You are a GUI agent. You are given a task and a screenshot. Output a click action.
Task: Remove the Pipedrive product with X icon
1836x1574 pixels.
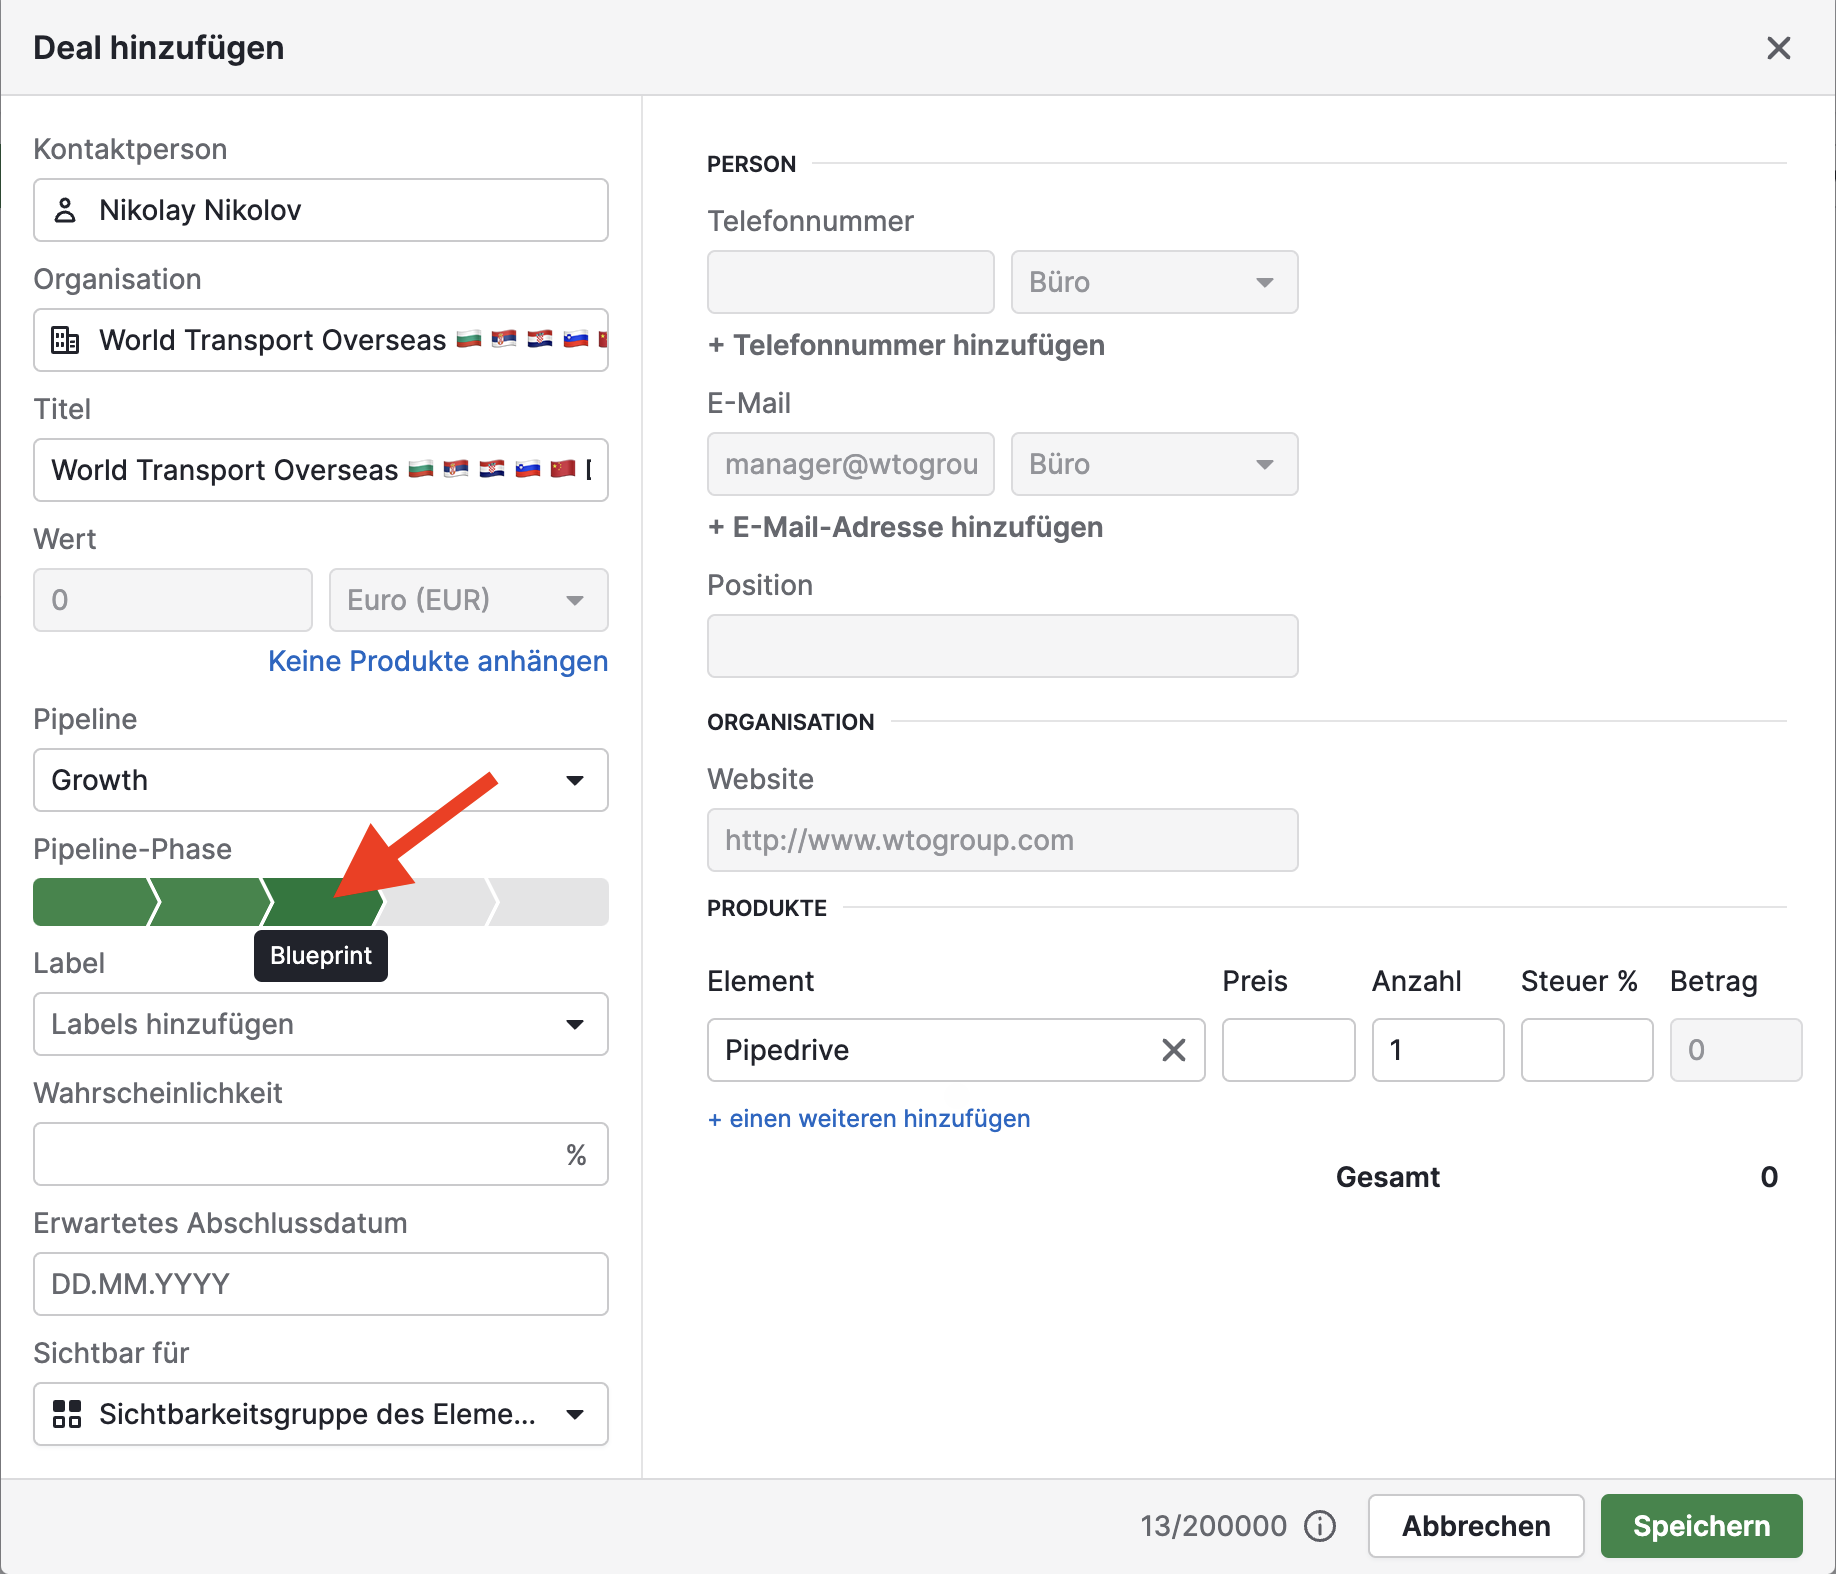click(x=1173, y=1050)
